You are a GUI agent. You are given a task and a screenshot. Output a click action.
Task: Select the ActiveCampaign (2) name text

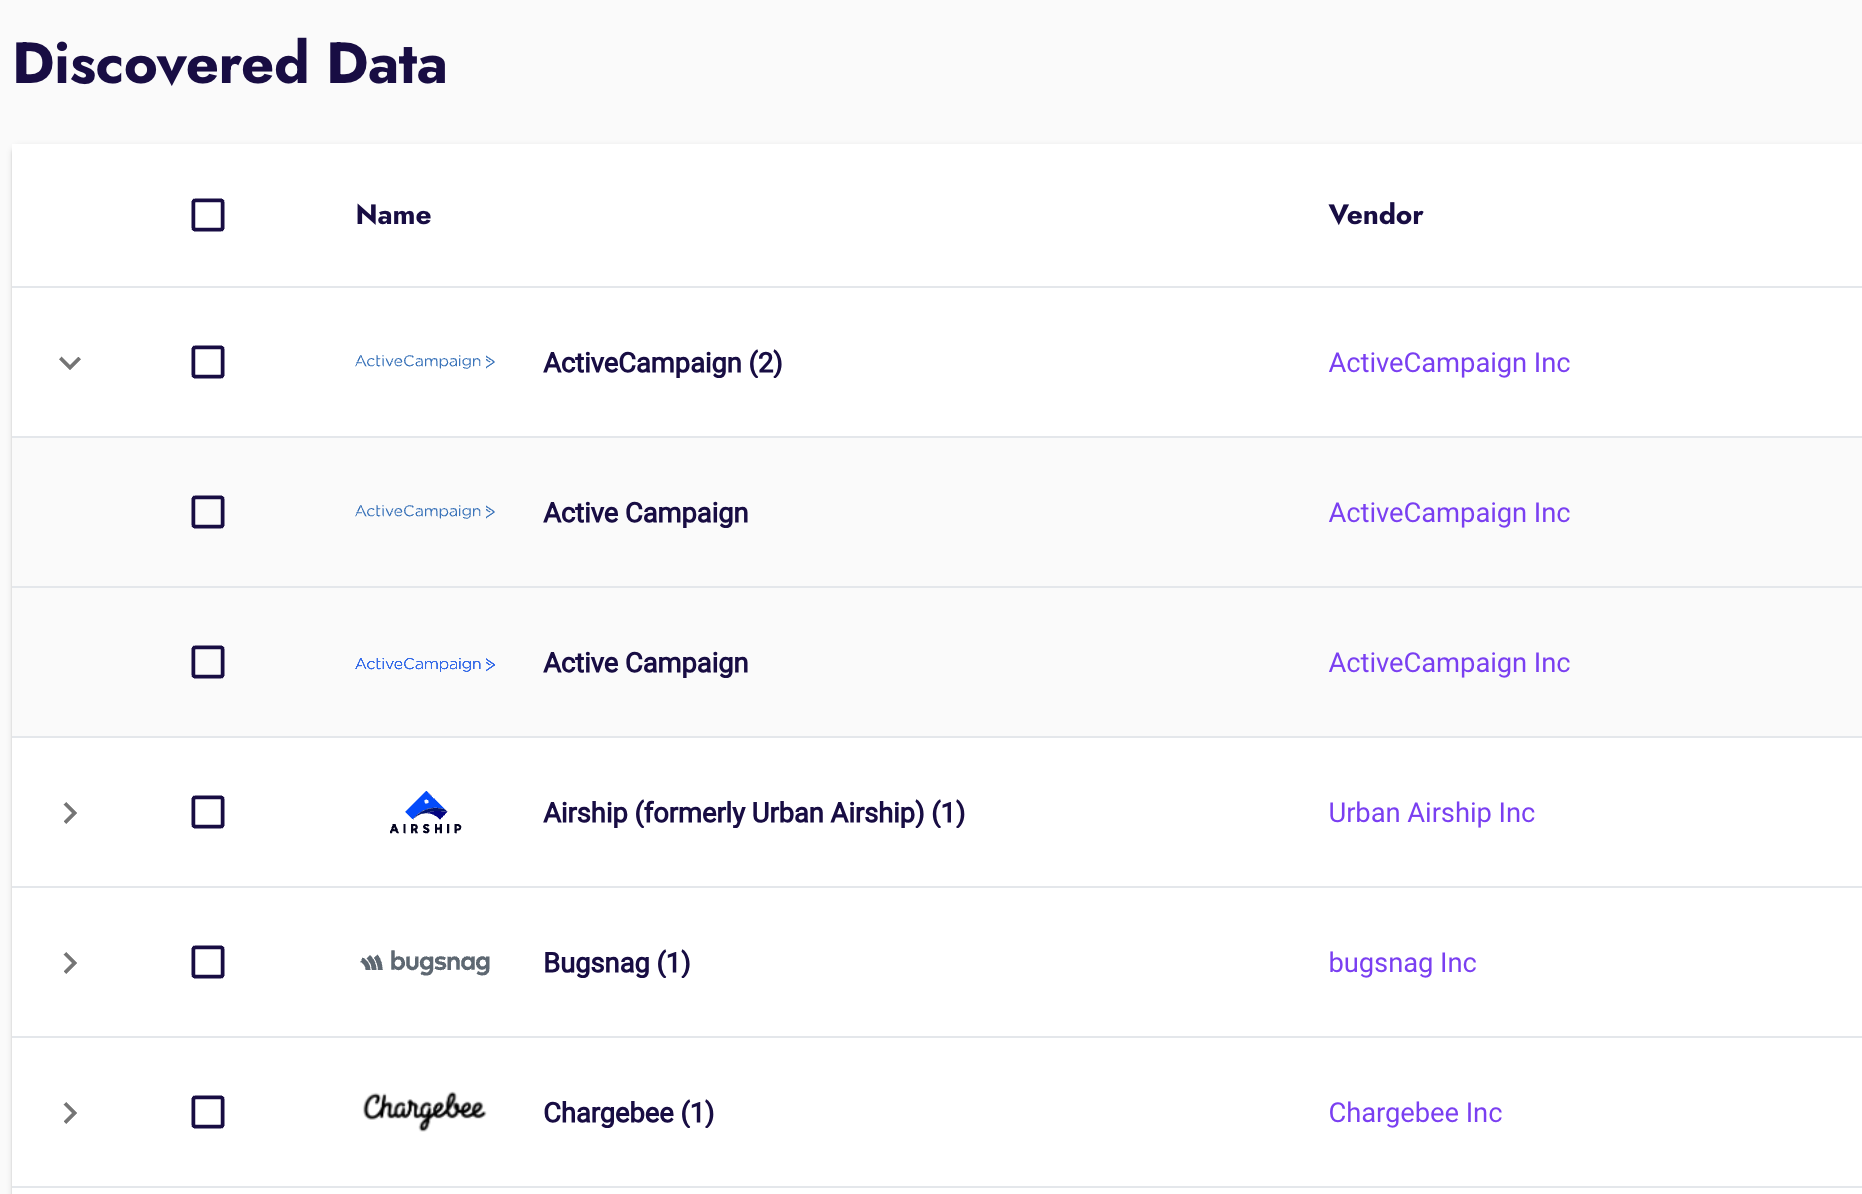(662, 363)
